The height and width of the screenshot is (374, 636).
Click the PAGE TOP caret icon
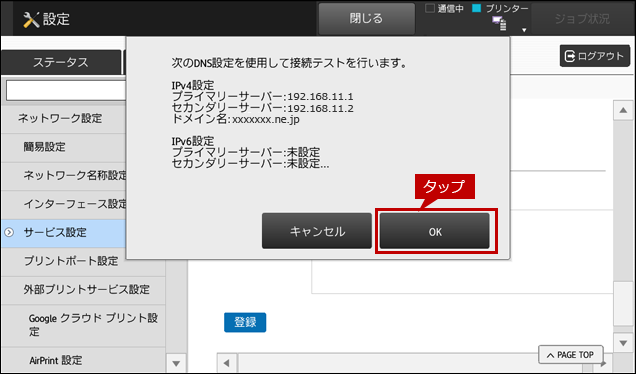click(550, 355)
